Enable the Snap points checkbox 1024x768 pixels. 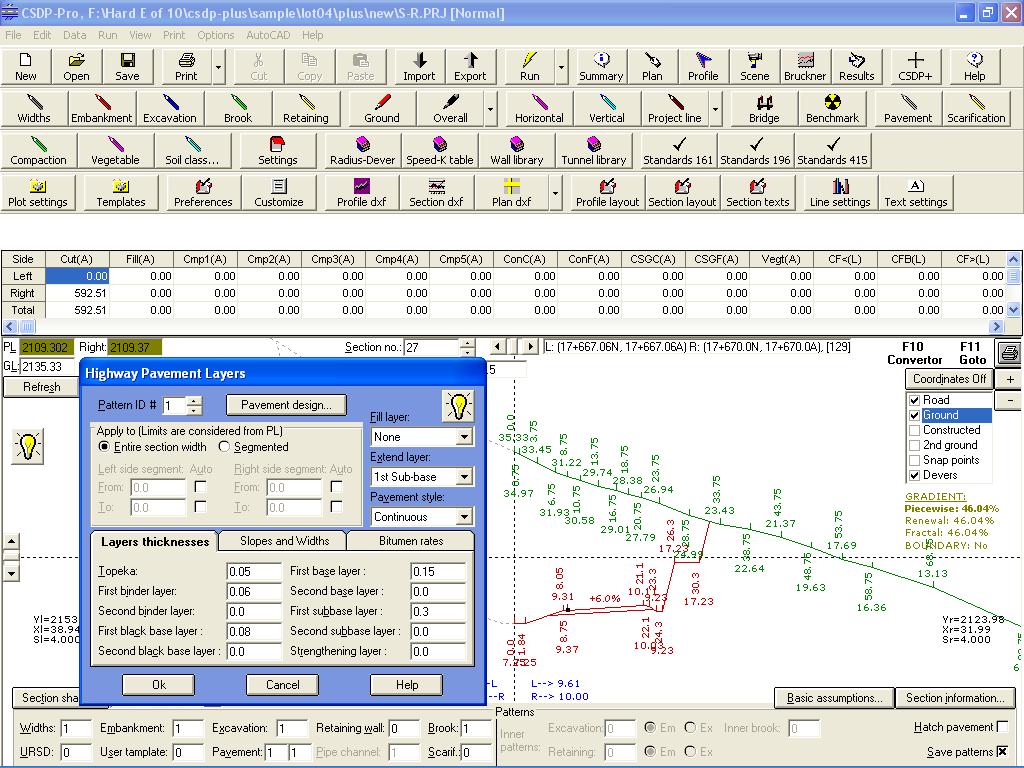tap(914, 460)
